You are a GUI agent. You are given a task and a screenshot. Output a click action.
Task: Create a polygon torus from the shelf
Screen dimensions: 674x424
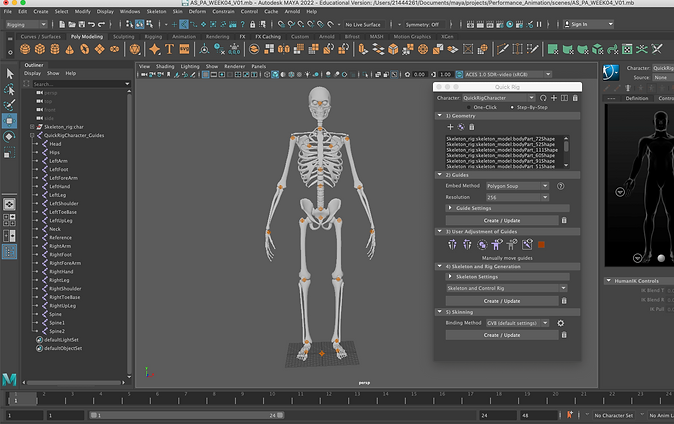[x=85, y=49]
